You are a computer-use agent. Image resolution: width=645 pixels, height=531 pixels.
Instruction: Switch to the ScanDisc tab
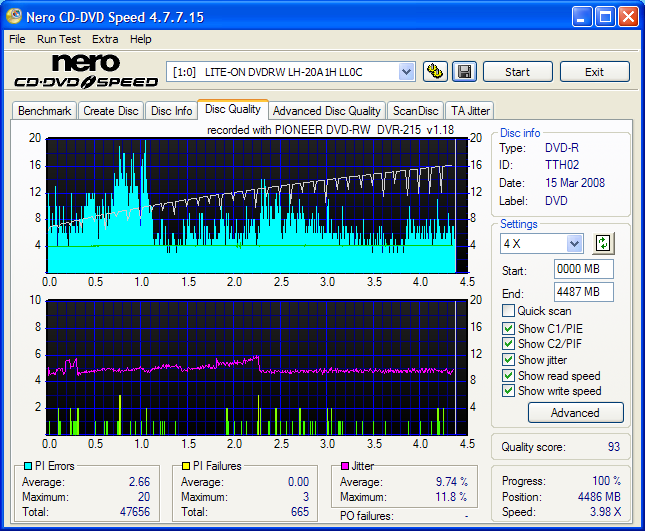pyautogui.click(x=415, y=111)
